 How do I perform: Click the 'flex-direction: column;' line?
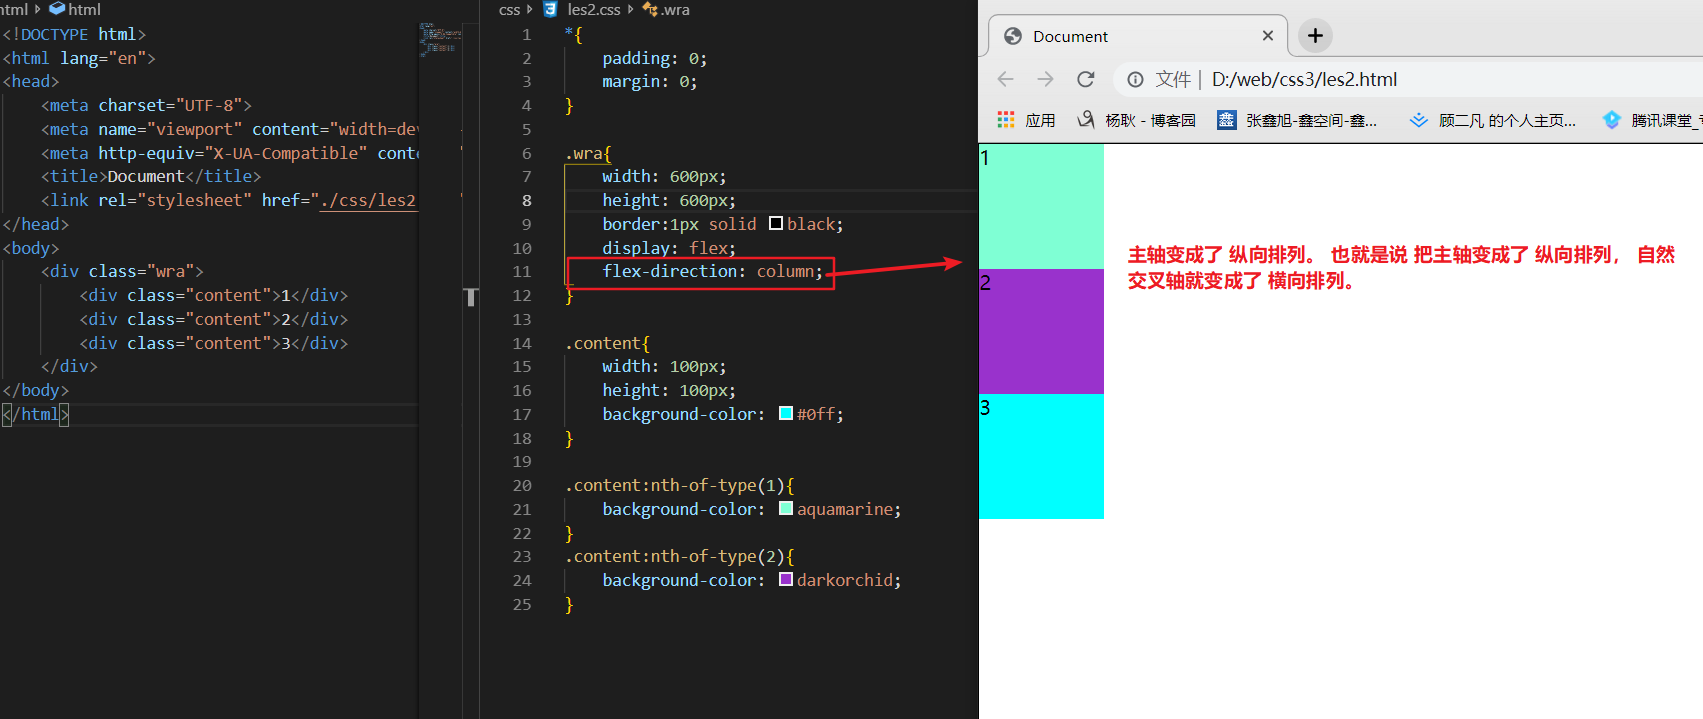[x=712, y=271]
